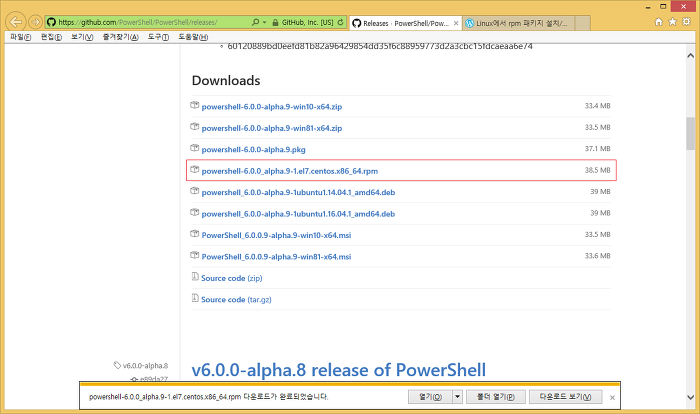
Task: Click package icon beside ubuntu 16.04 deb
Action: (x=194, y=213)
